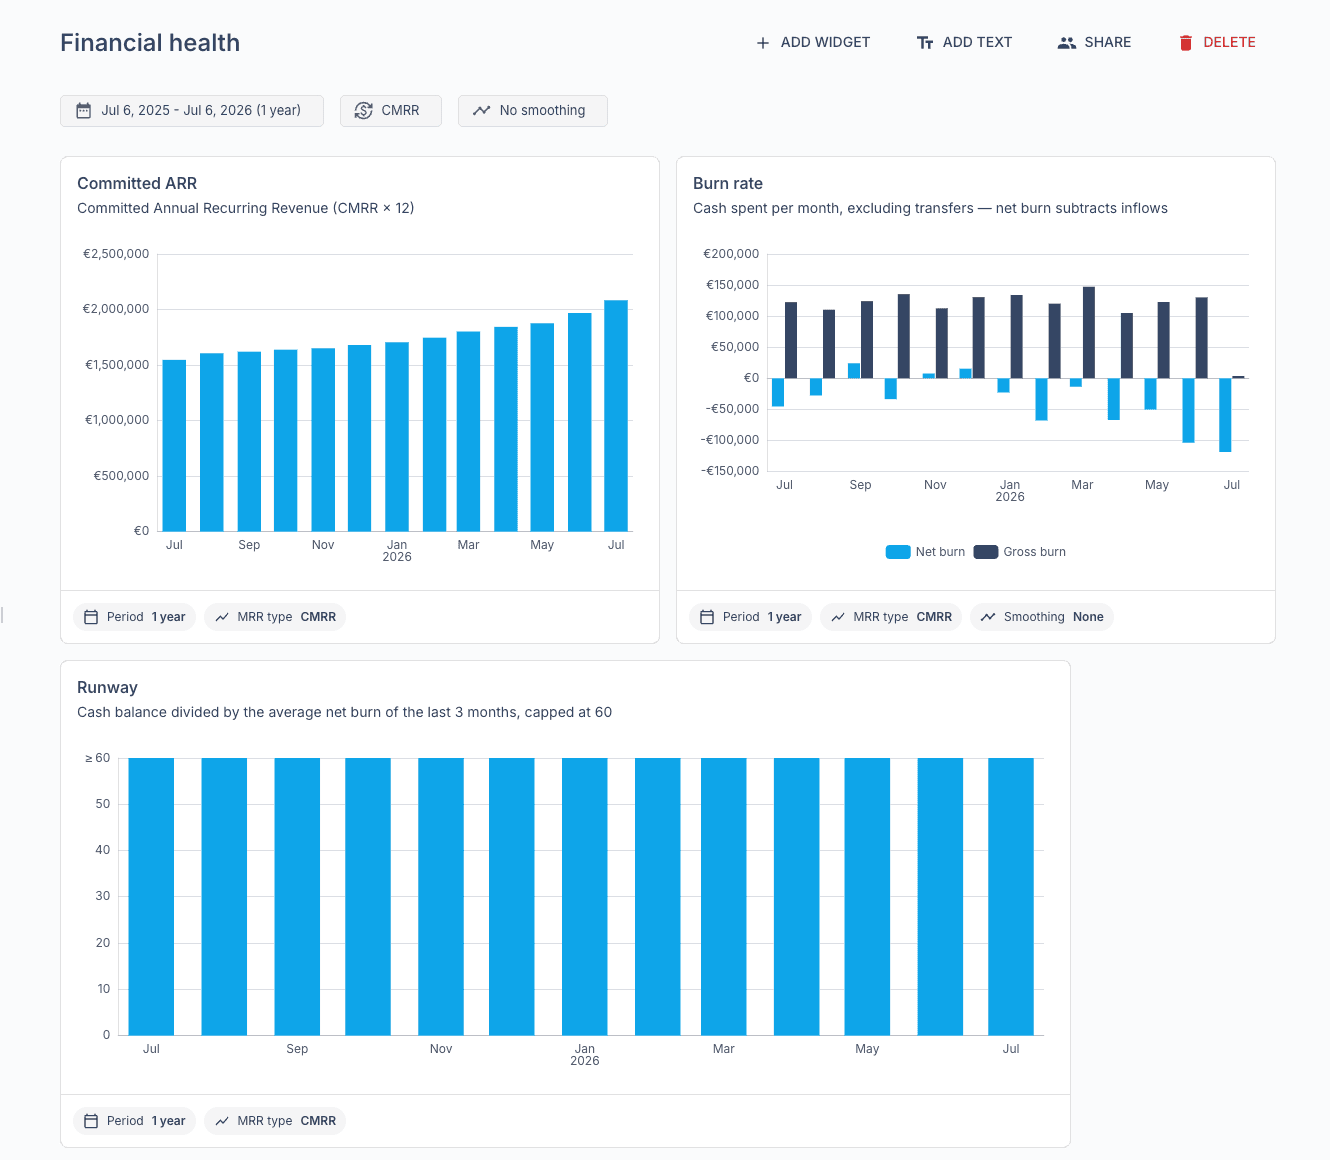This screenshot has height=1160, width=1330.
Task: Click the Committed ARR widget title
Action: click(x=137, y=183)
